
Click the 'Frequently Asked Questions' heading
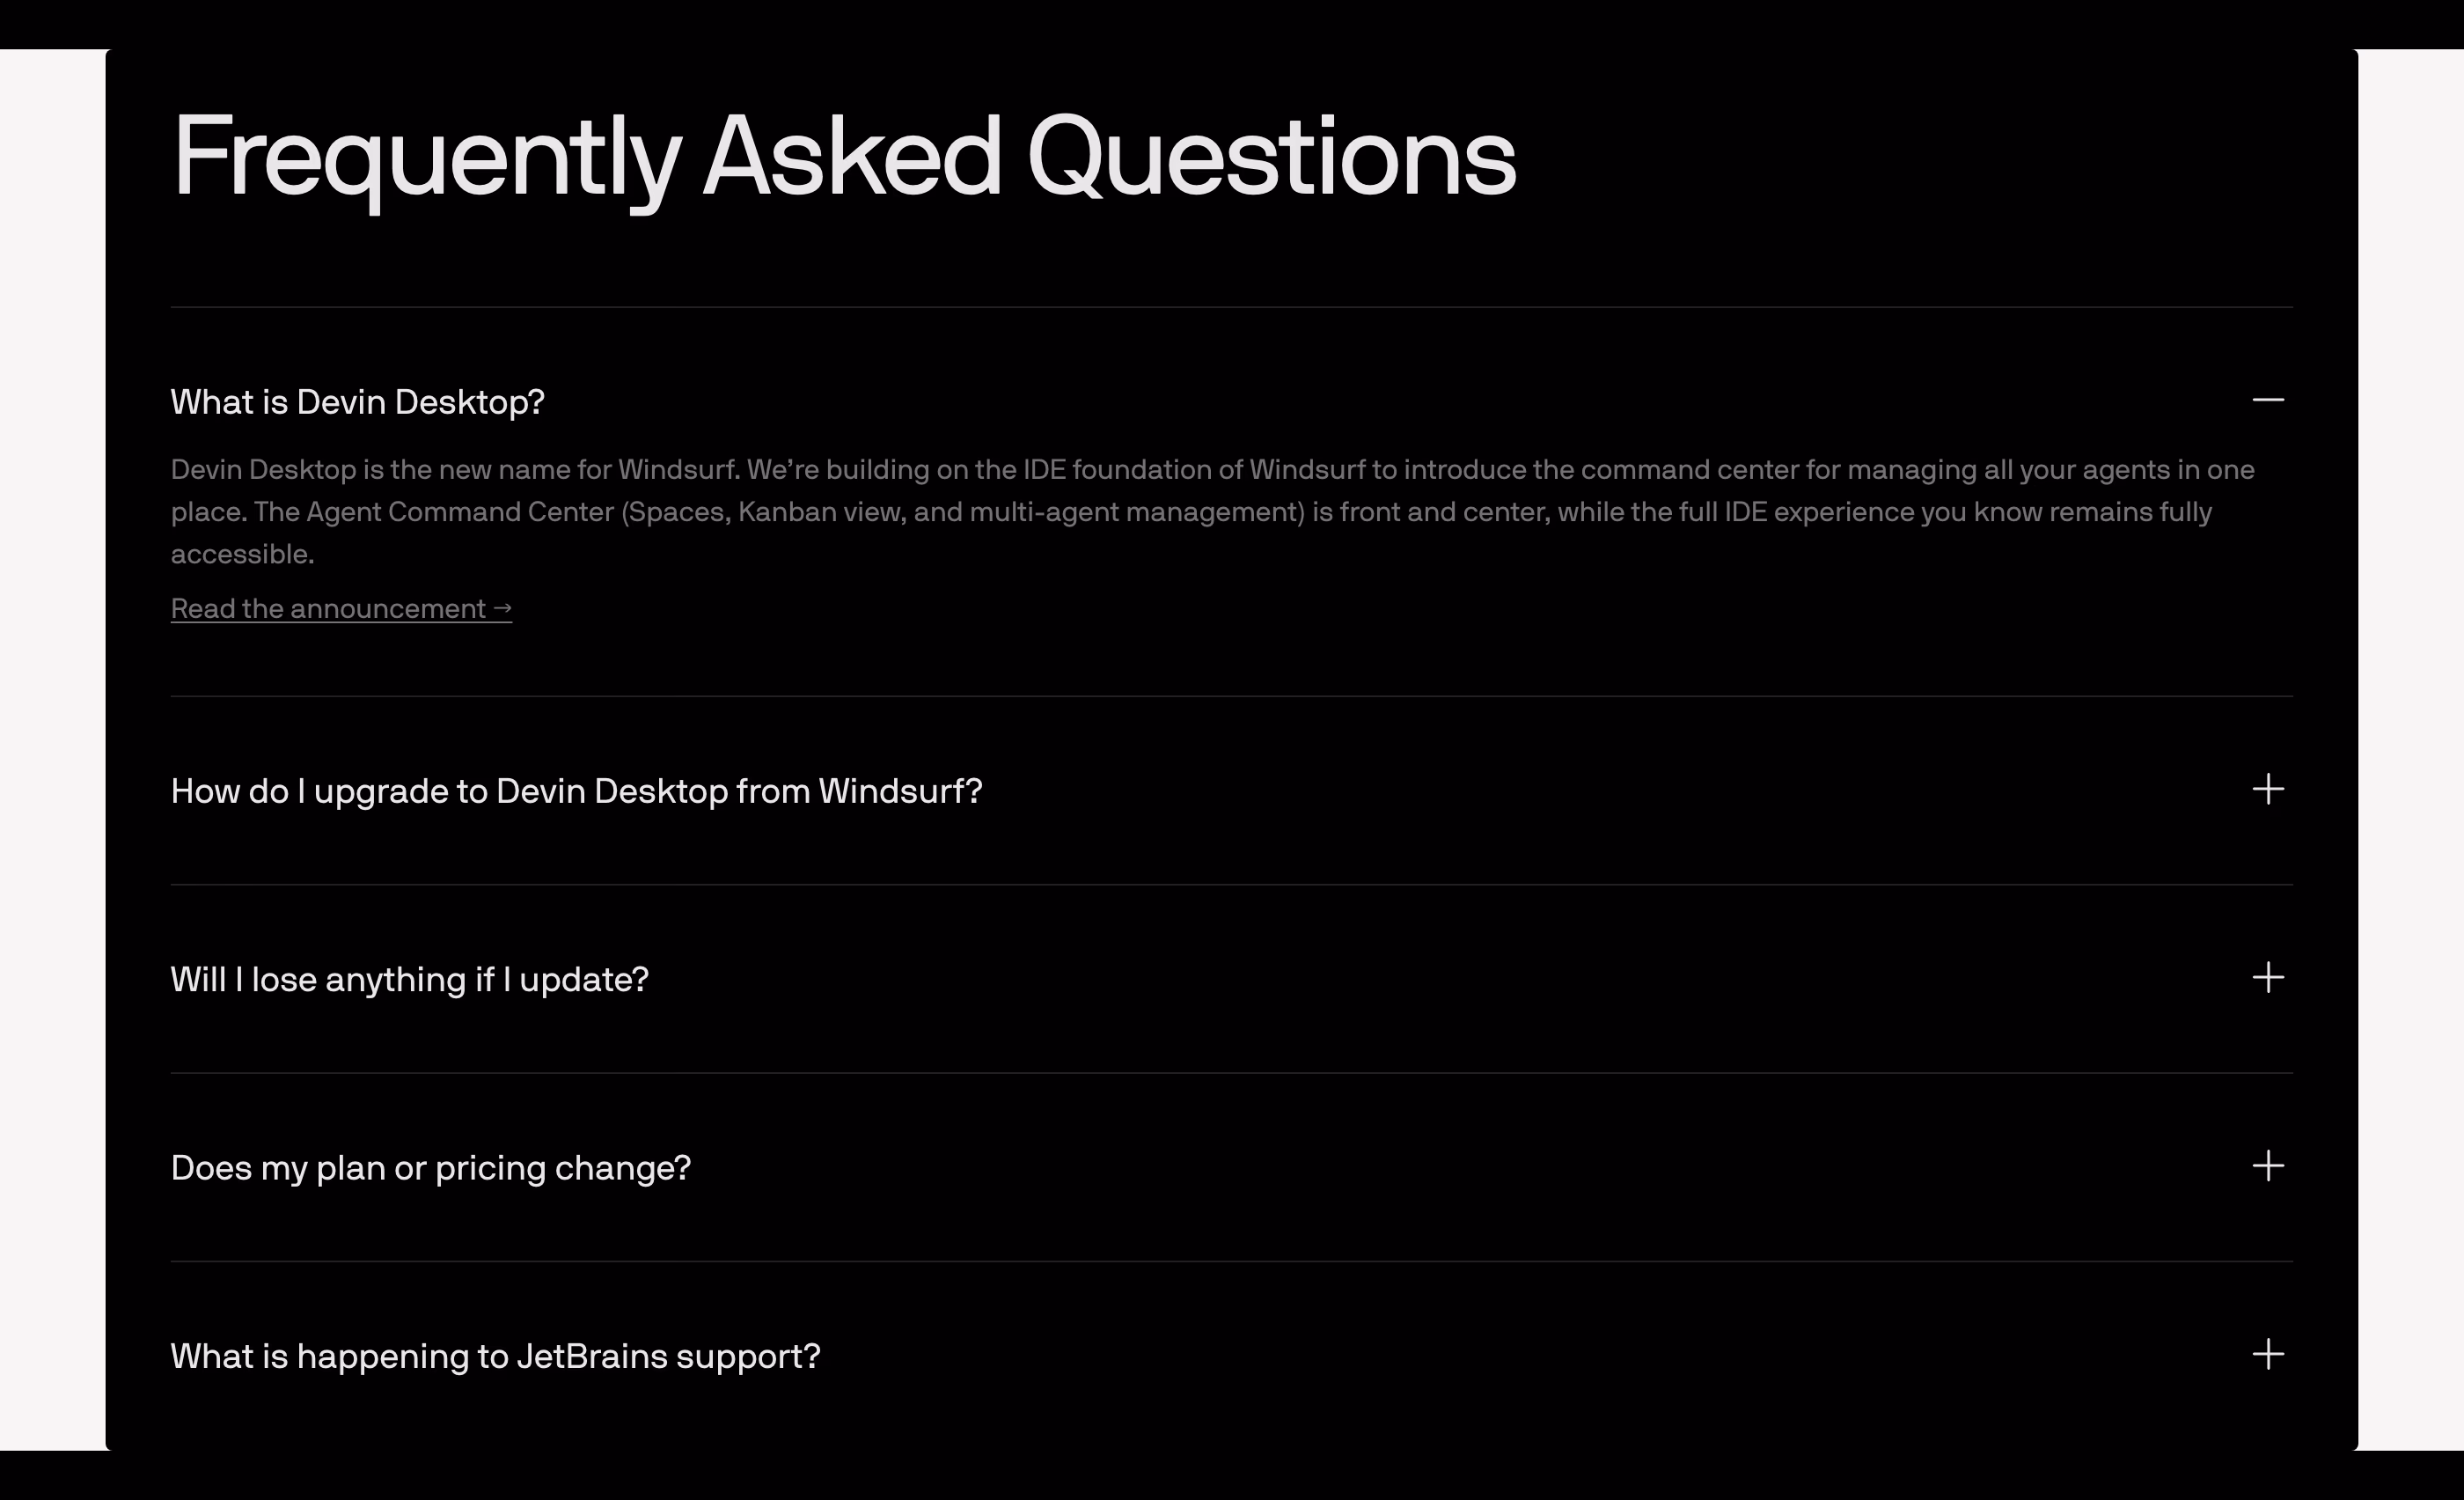coord(844,158)
